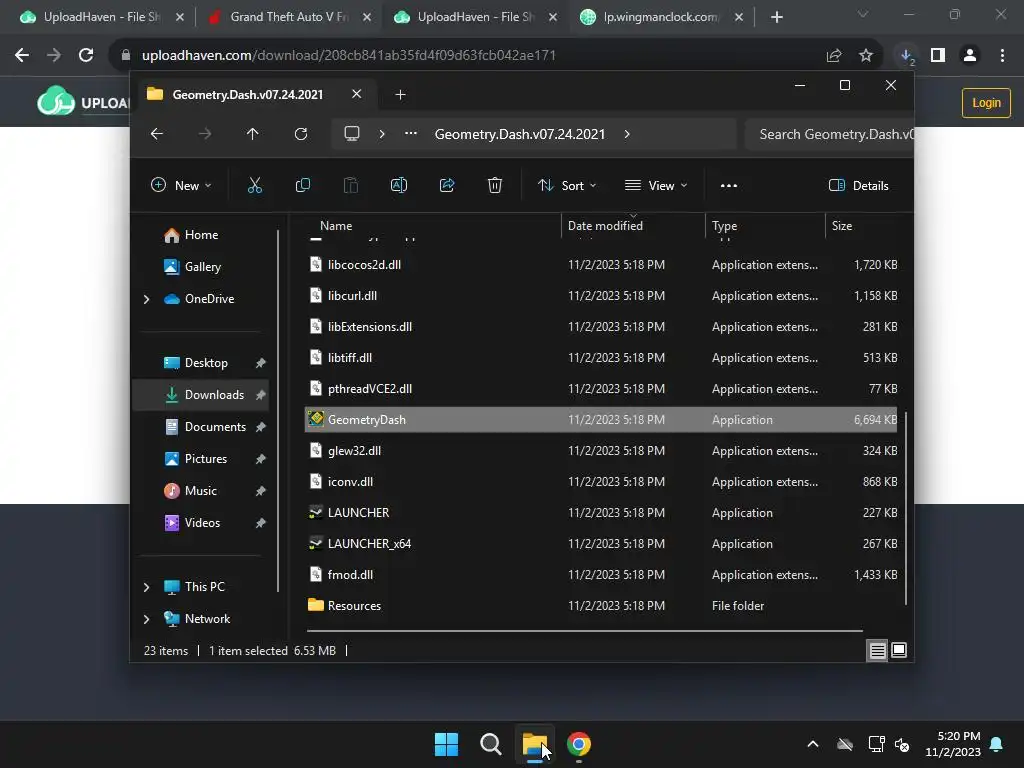1024x768 pixels.
Task: Open taskbar Search
Action: click(x=490, y=744)
